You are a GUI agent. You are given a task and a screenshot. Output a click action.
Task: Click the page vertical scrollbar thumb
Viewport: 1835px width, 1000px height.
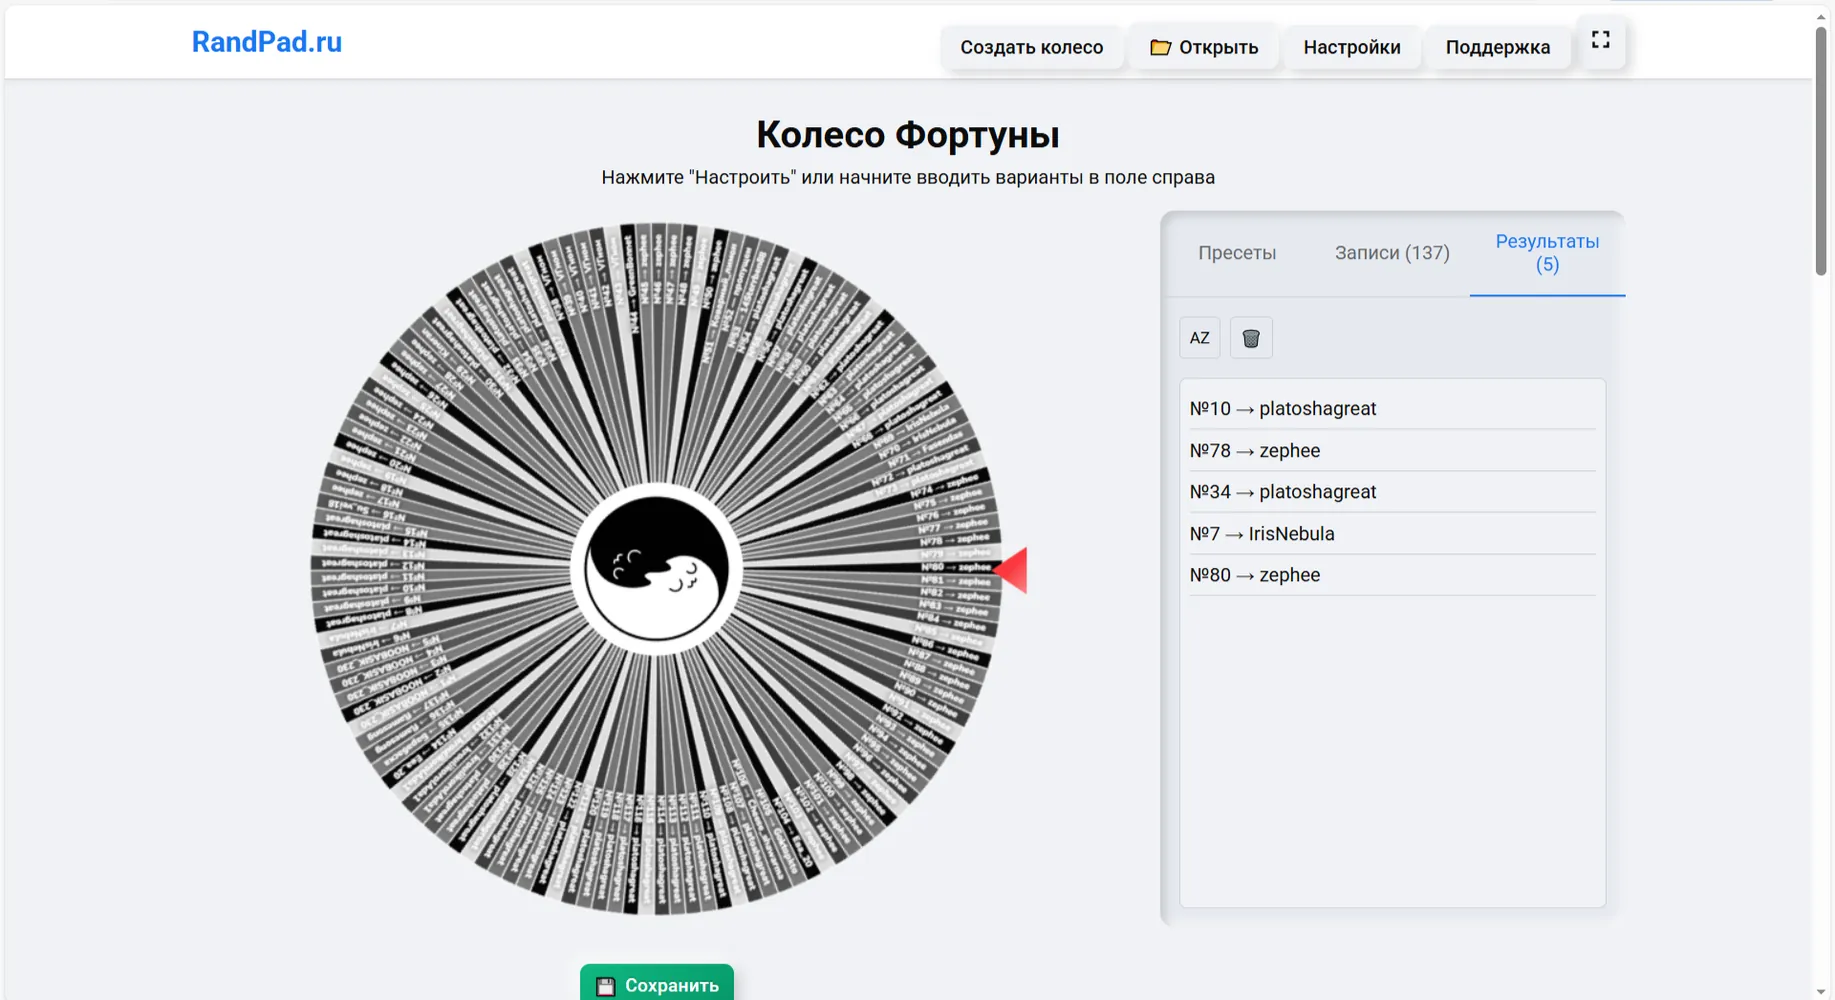click(1821, 150)
